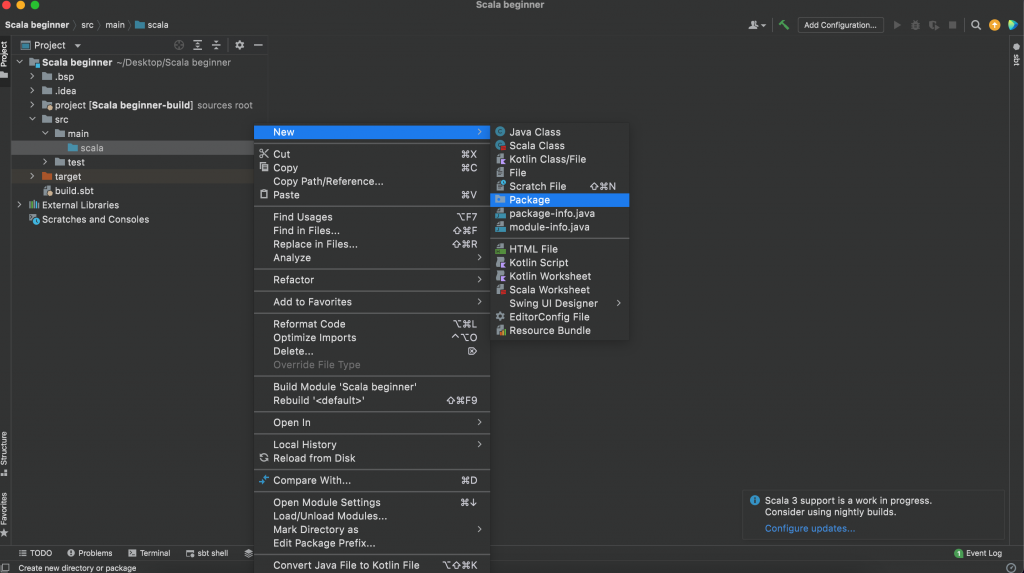Click Add Configuration... button
1024x573 pixels.
[x=840, y=25]
